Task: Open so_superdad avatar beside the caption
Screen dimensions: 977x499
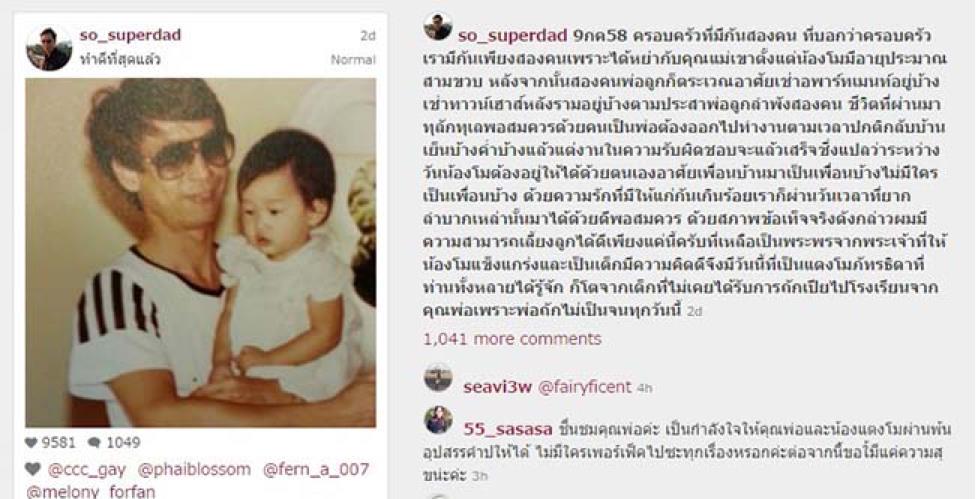Action: click(438, 27)
